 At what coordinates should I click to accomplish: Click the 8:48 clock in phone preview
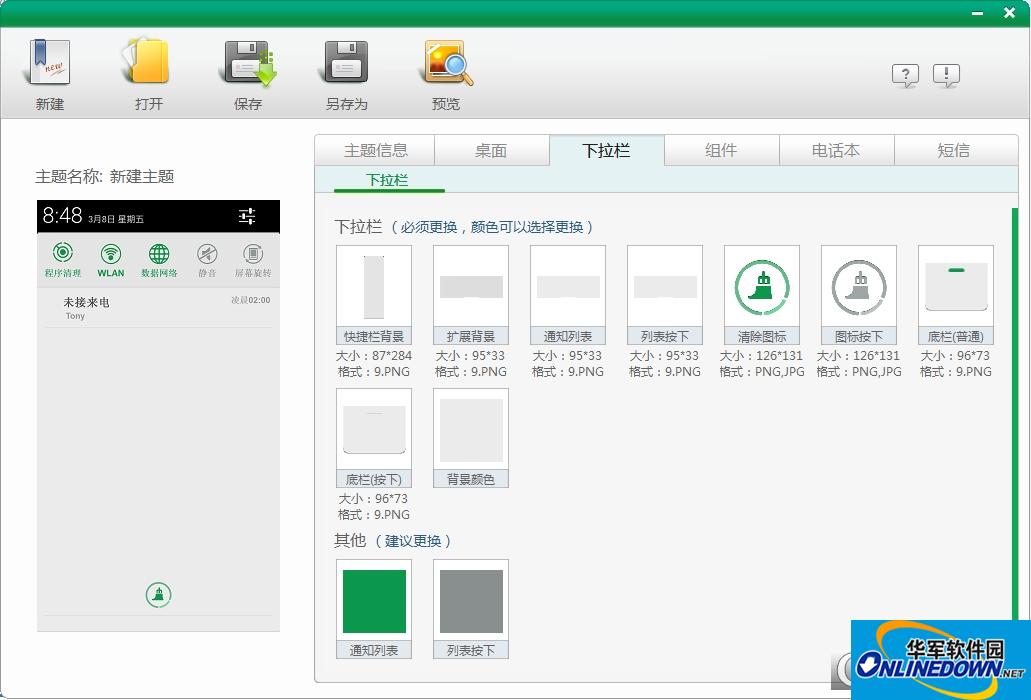pyautogui.click(x=62, y=216)
